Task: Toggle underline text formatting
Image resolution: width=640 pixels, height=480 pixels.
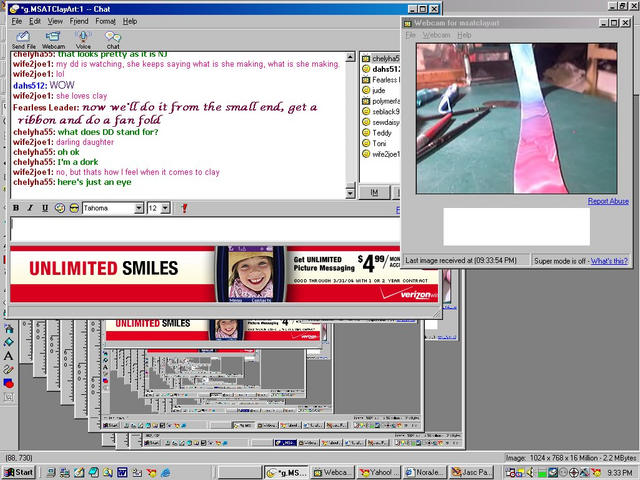Action: point(45,208)
